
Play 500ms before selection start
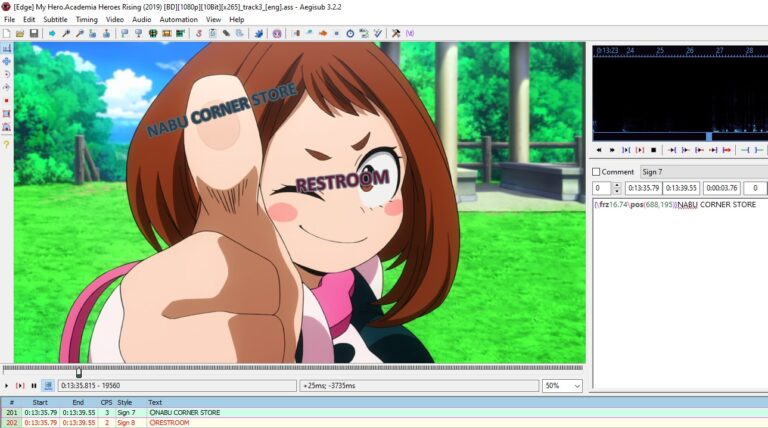(x=672, y=150)
